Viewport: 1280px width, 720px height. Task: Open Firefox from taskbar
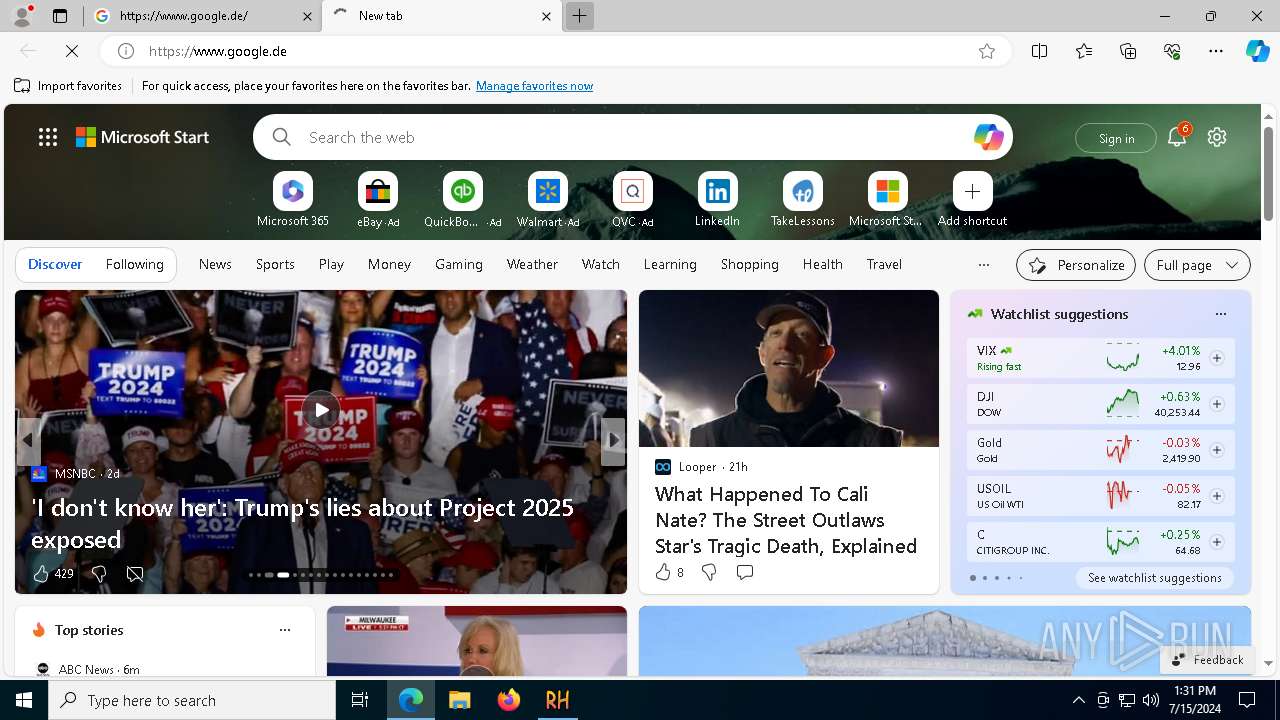click(x=509, y=700)
